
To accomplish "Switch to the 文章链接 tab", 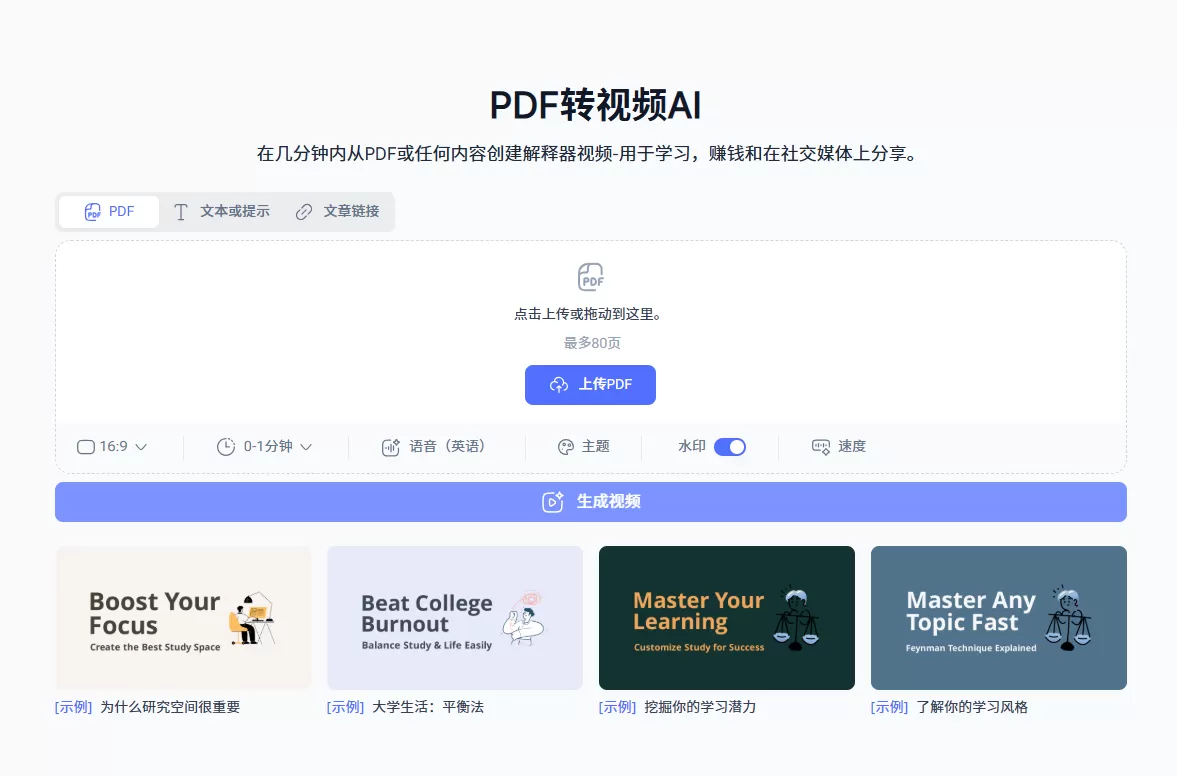I will click(337, 211).
